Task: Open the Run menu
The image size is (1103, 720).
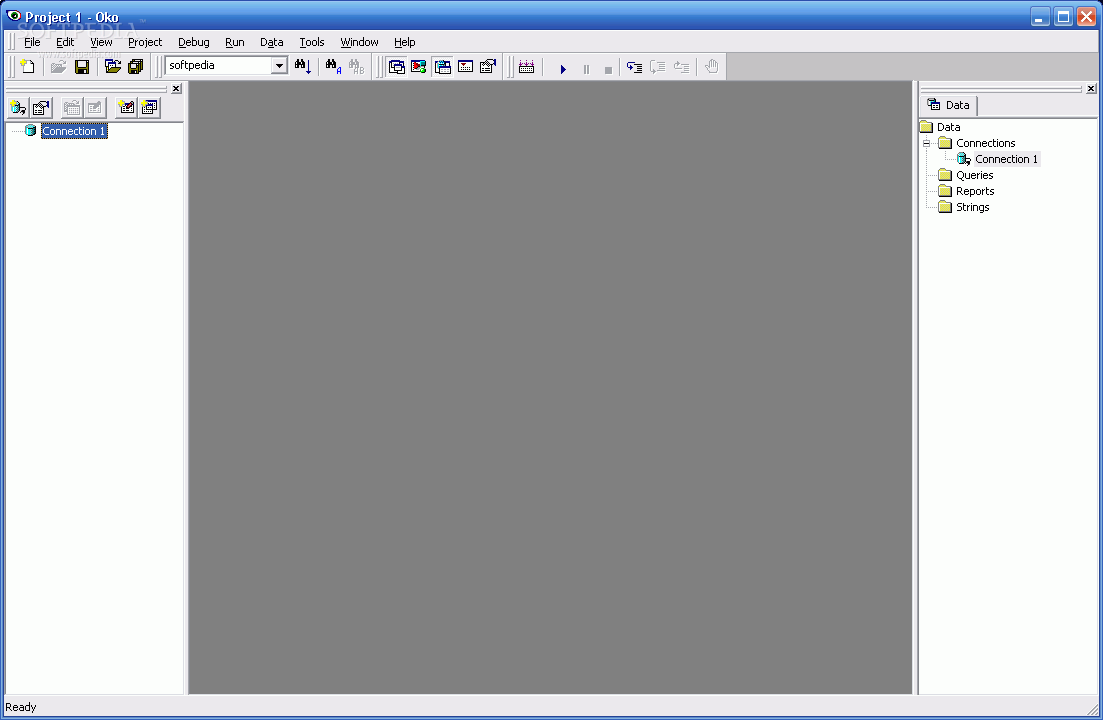Action: 234,42
